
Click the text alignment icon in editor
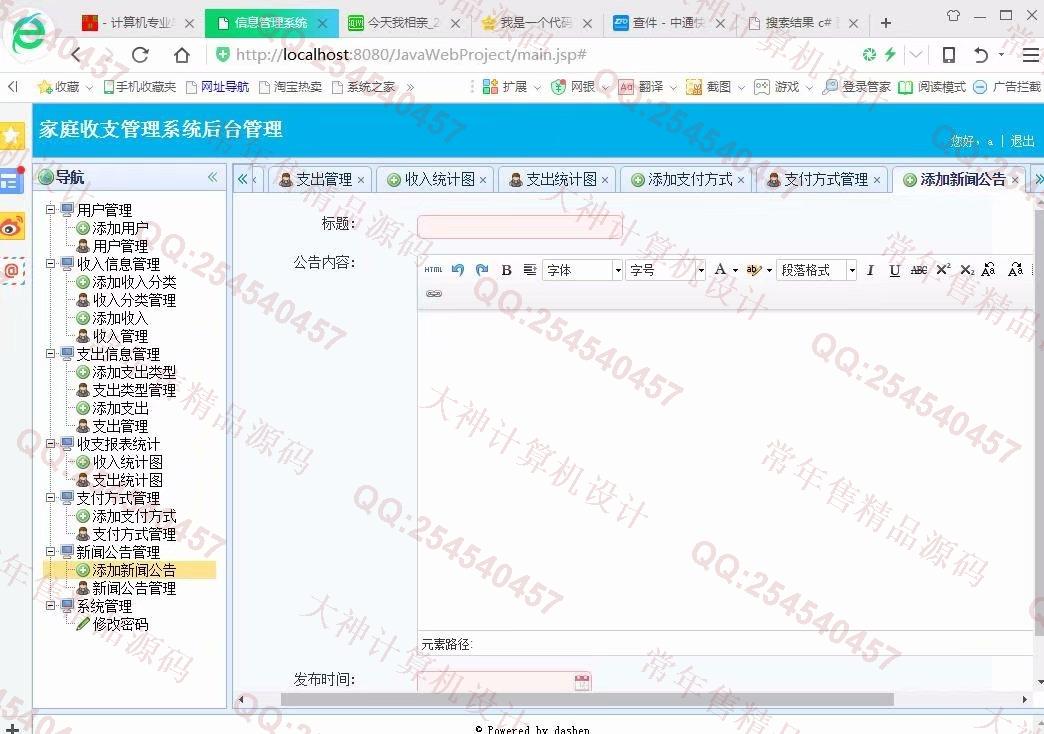click(x=529, y=270)
